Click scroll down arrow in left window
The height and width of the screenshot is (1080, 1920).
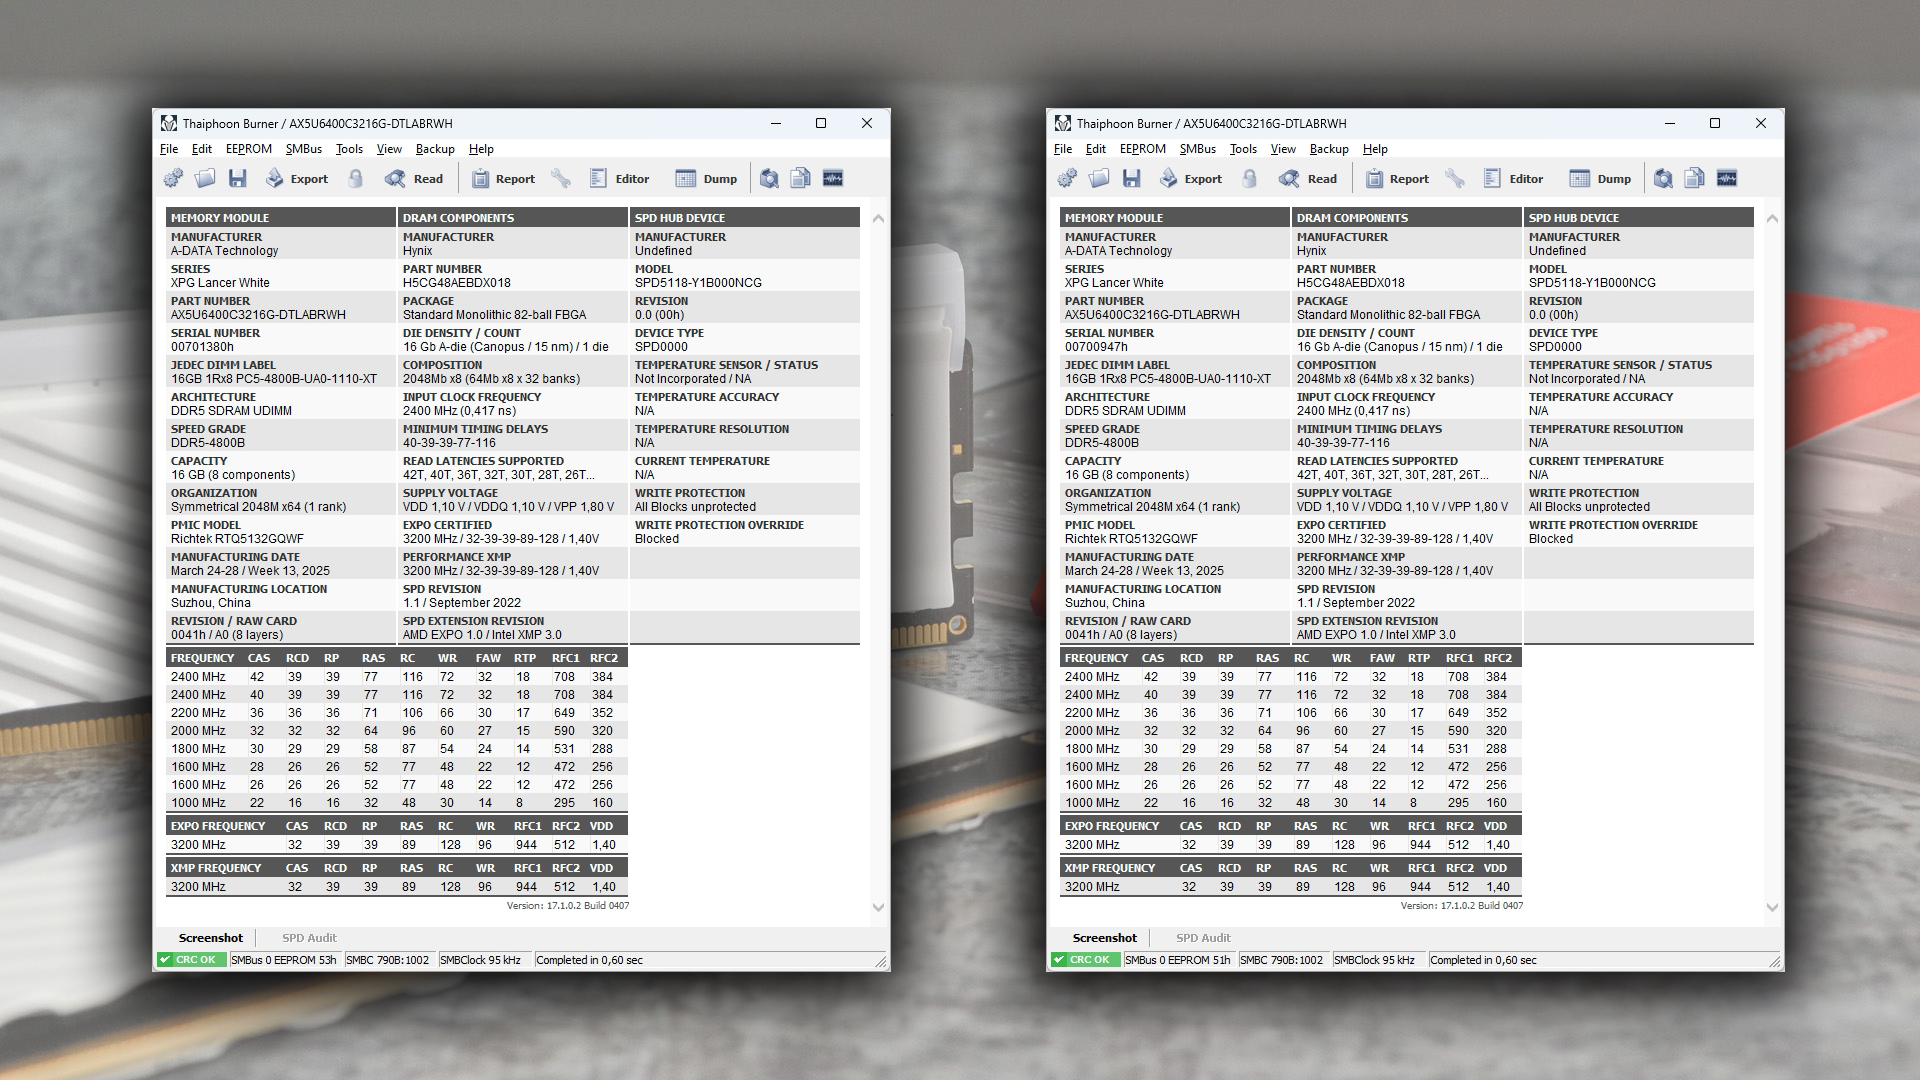(878, 908)
